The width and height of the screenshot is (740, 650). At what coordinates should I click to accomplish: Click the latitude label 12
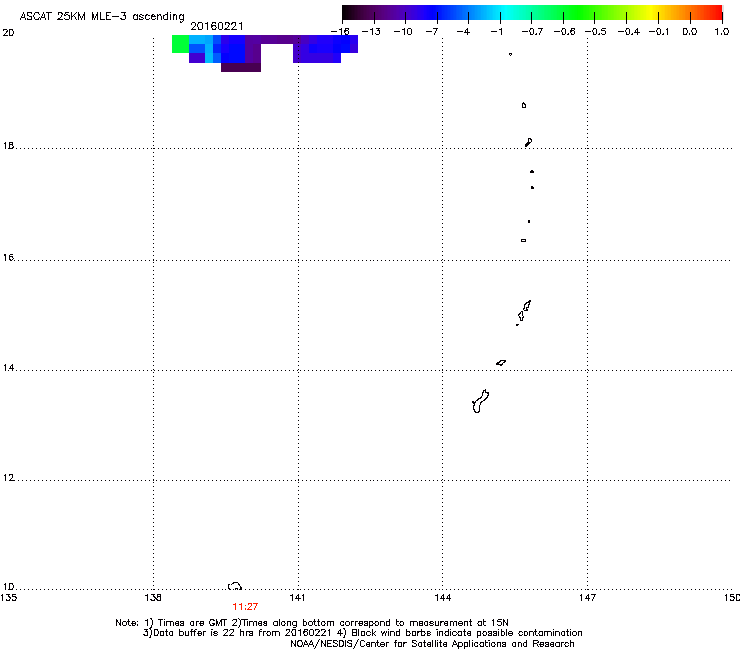(x=8, y=478)
